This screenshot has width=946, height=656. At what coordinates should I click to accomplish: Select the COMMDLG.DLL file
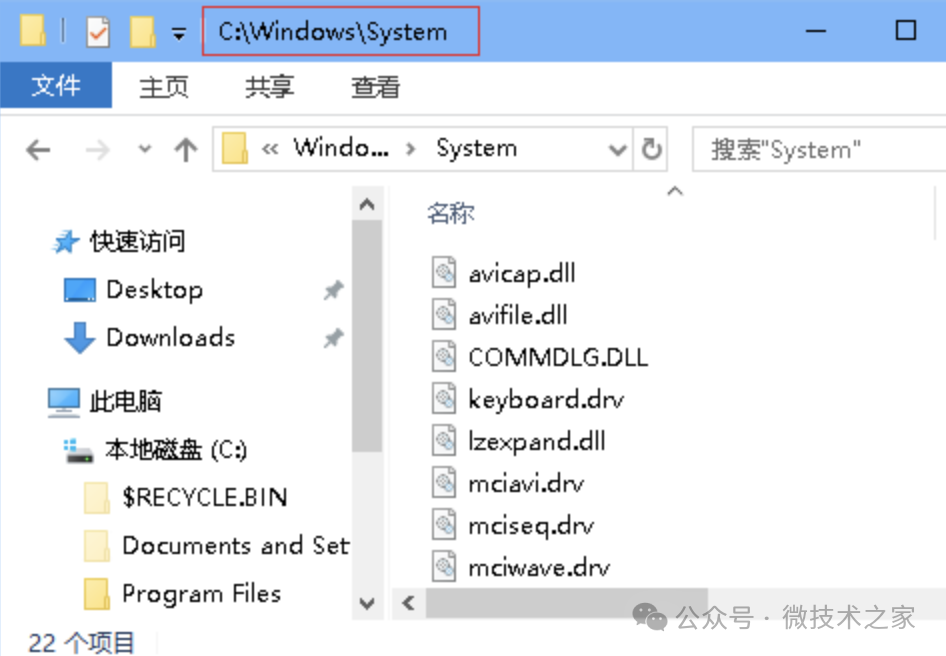click(558, 357)
